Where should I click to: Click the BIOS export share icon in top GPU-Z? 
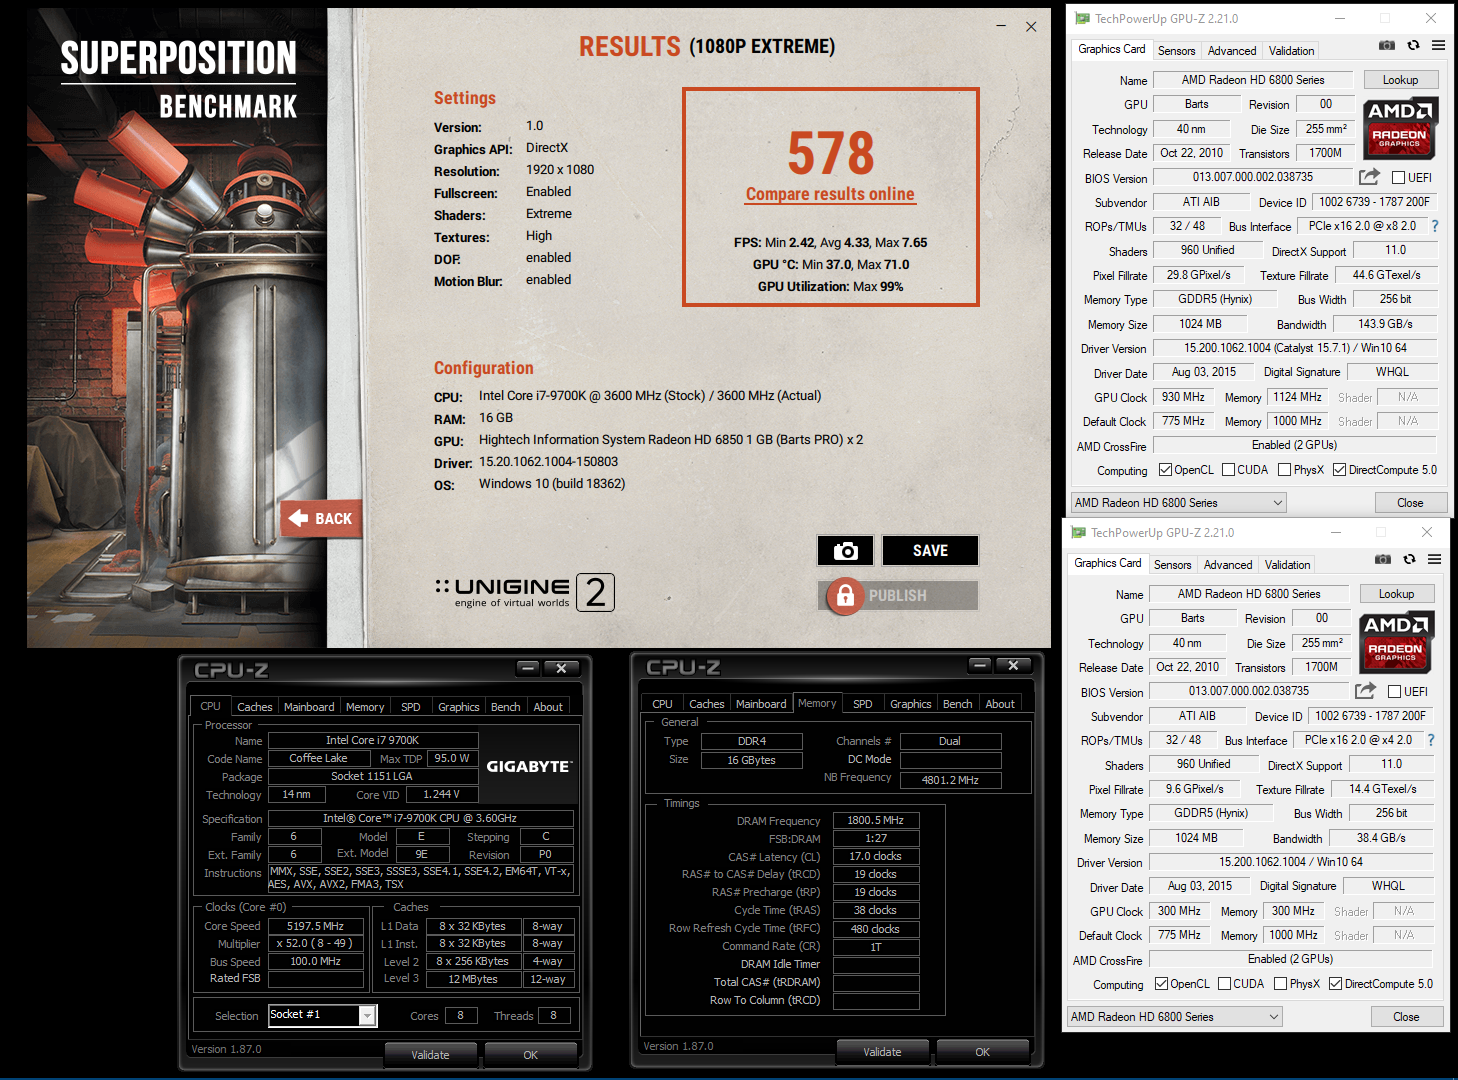(x=1369, y=177)
